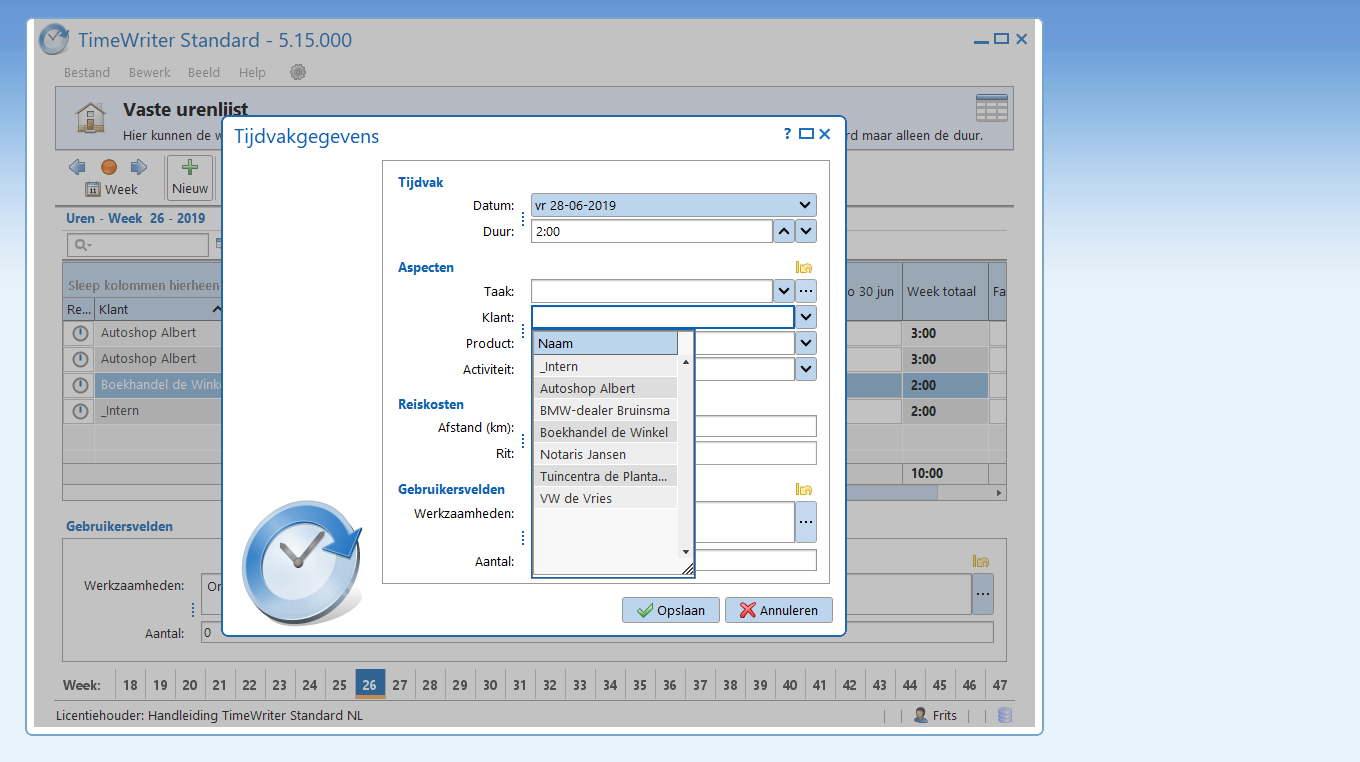Open the Activiteit dropdown arrow
Screen dimensions: 1360x762
pyautogui.click(x=806, y=369)
